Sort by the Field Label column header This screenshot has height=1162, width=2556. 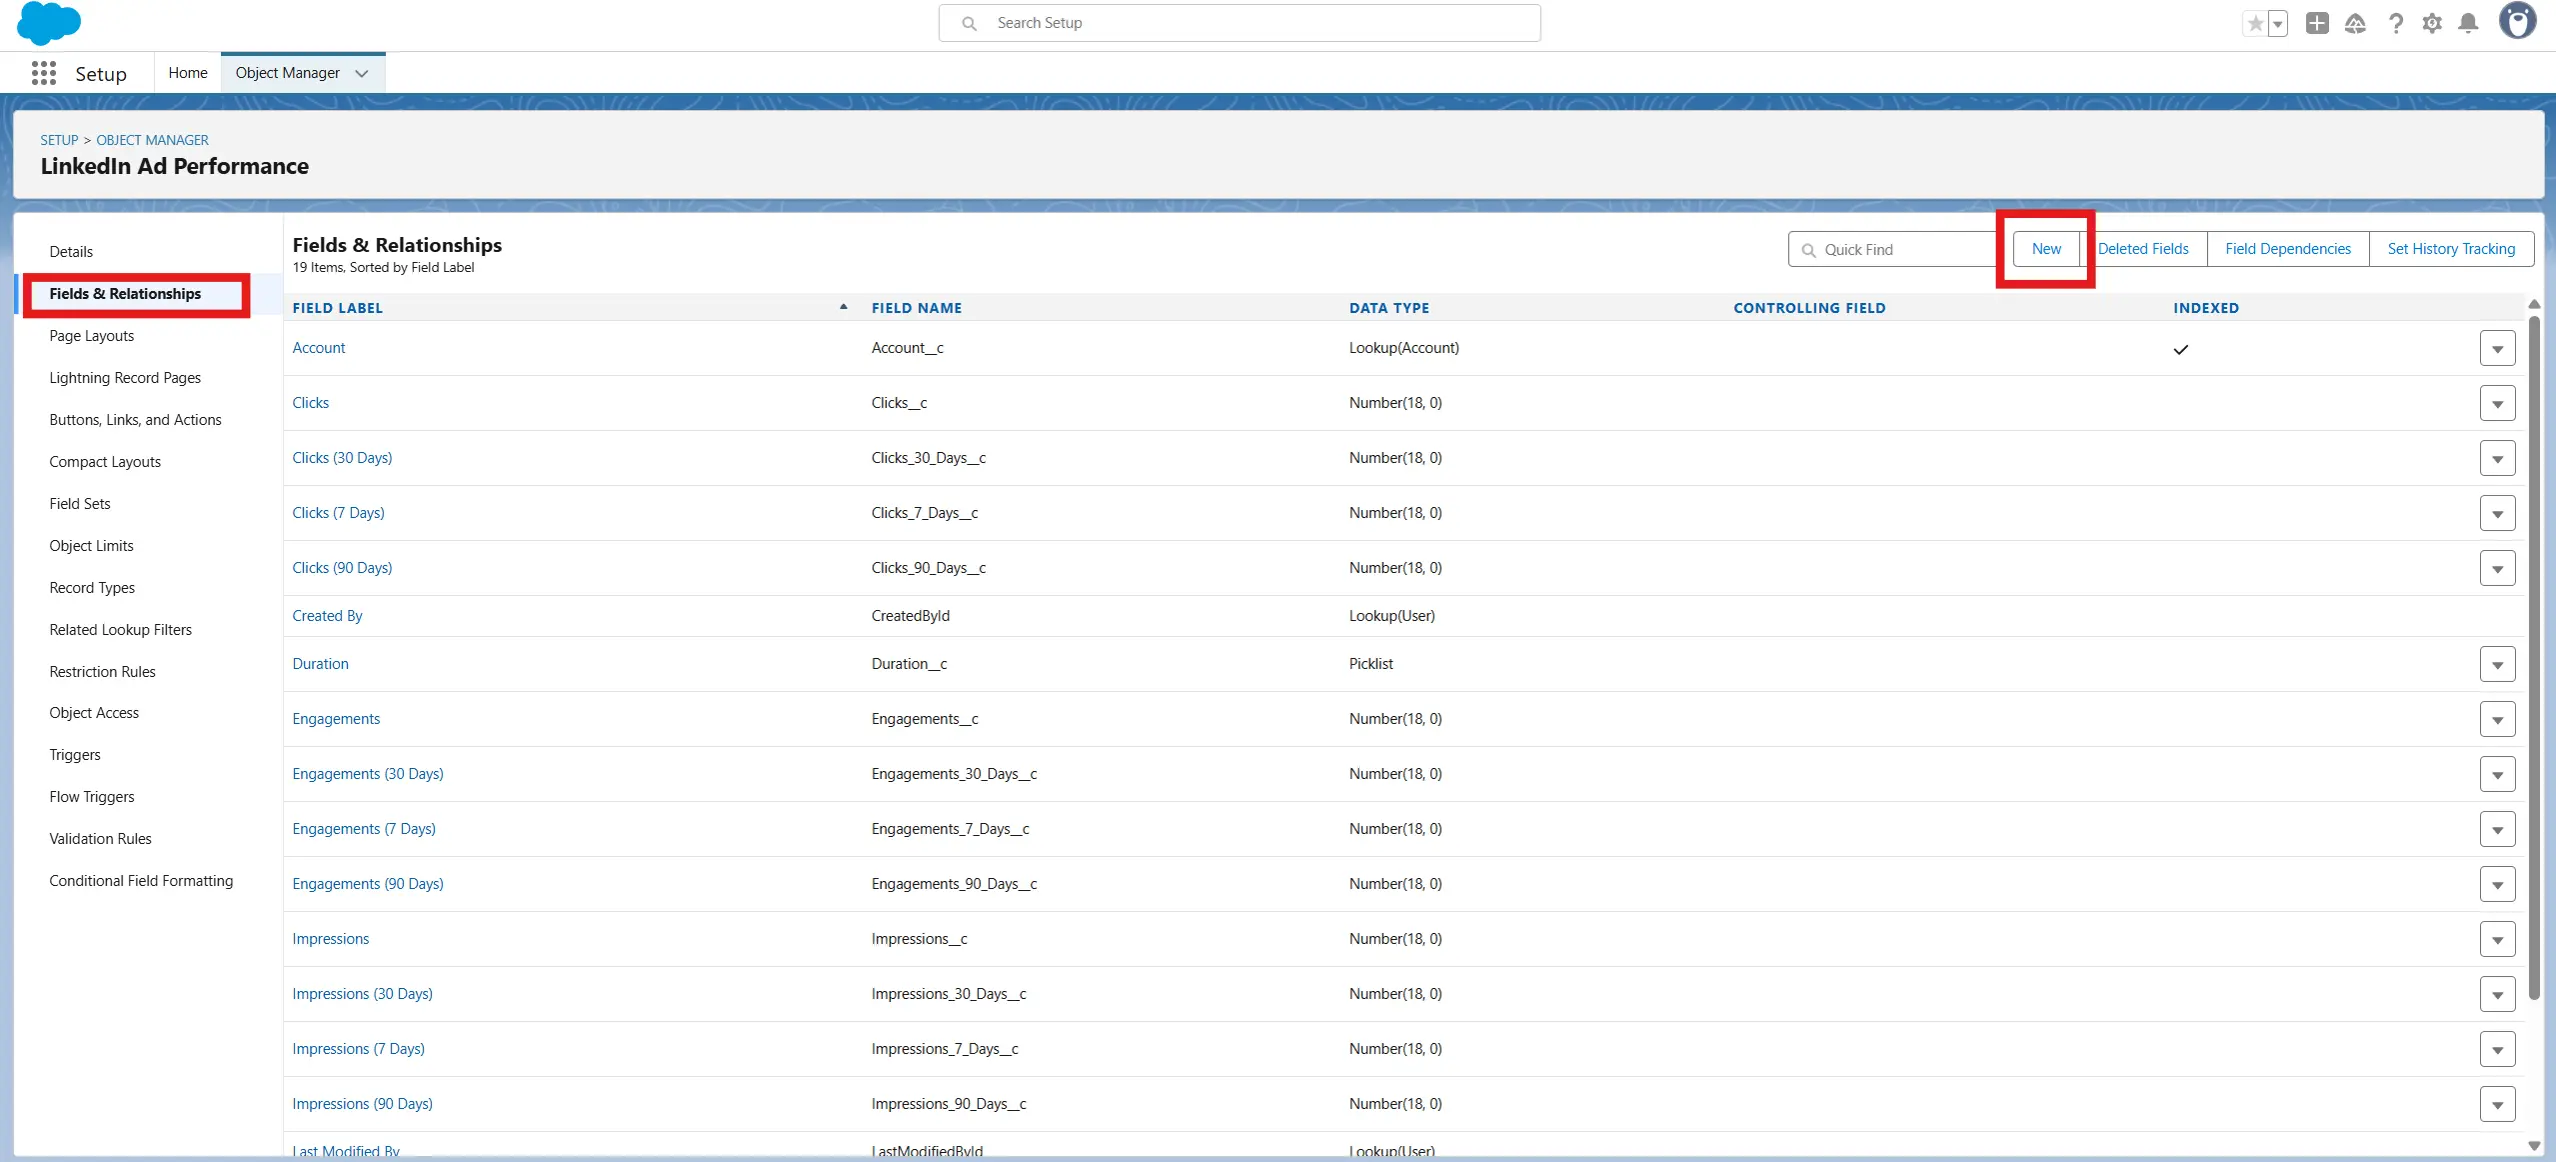point(338,308)
